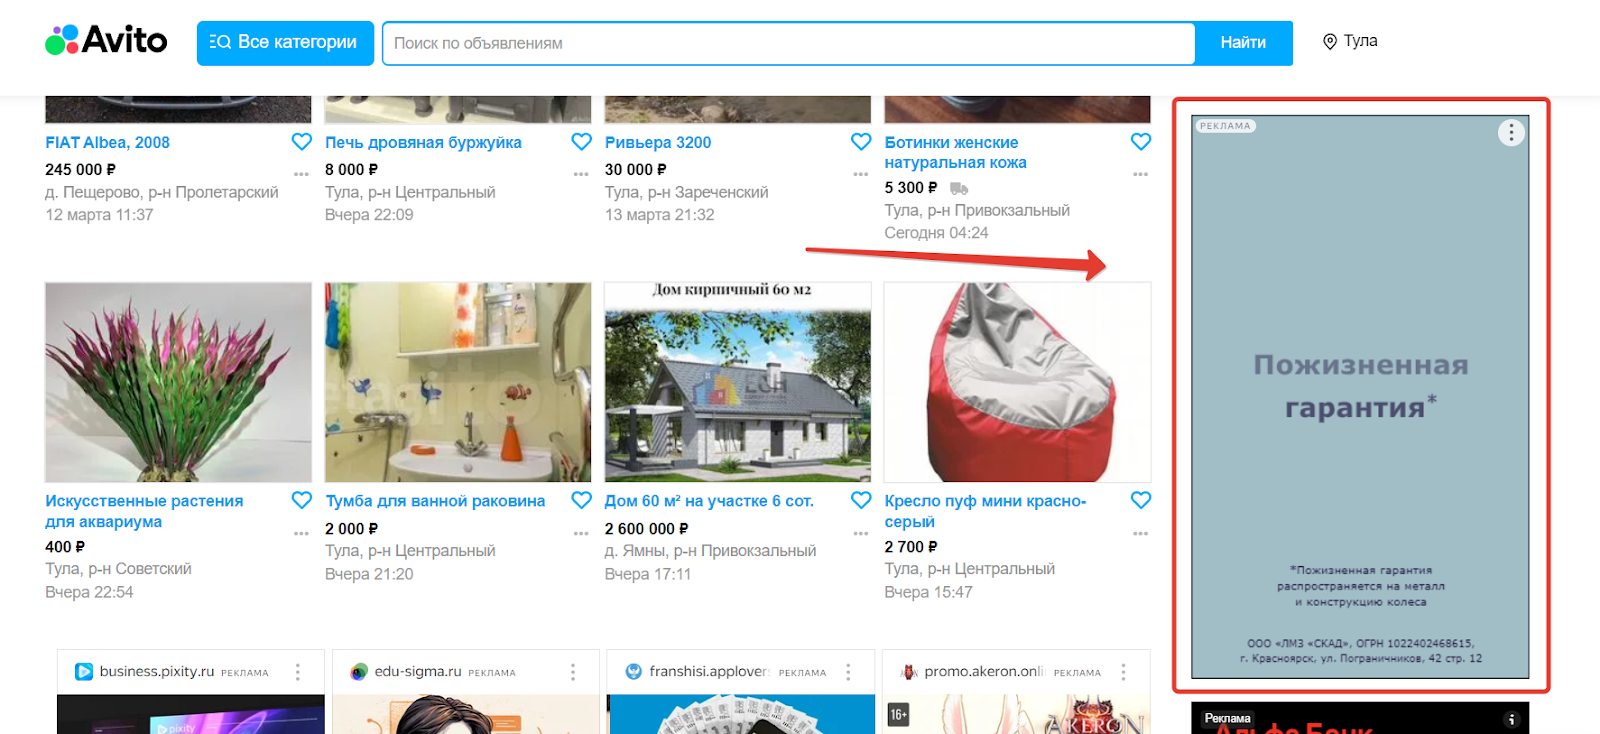Open menu of business.pixity.ru ad
This screenshot has height=734, width=1600.
coord(298,672)
